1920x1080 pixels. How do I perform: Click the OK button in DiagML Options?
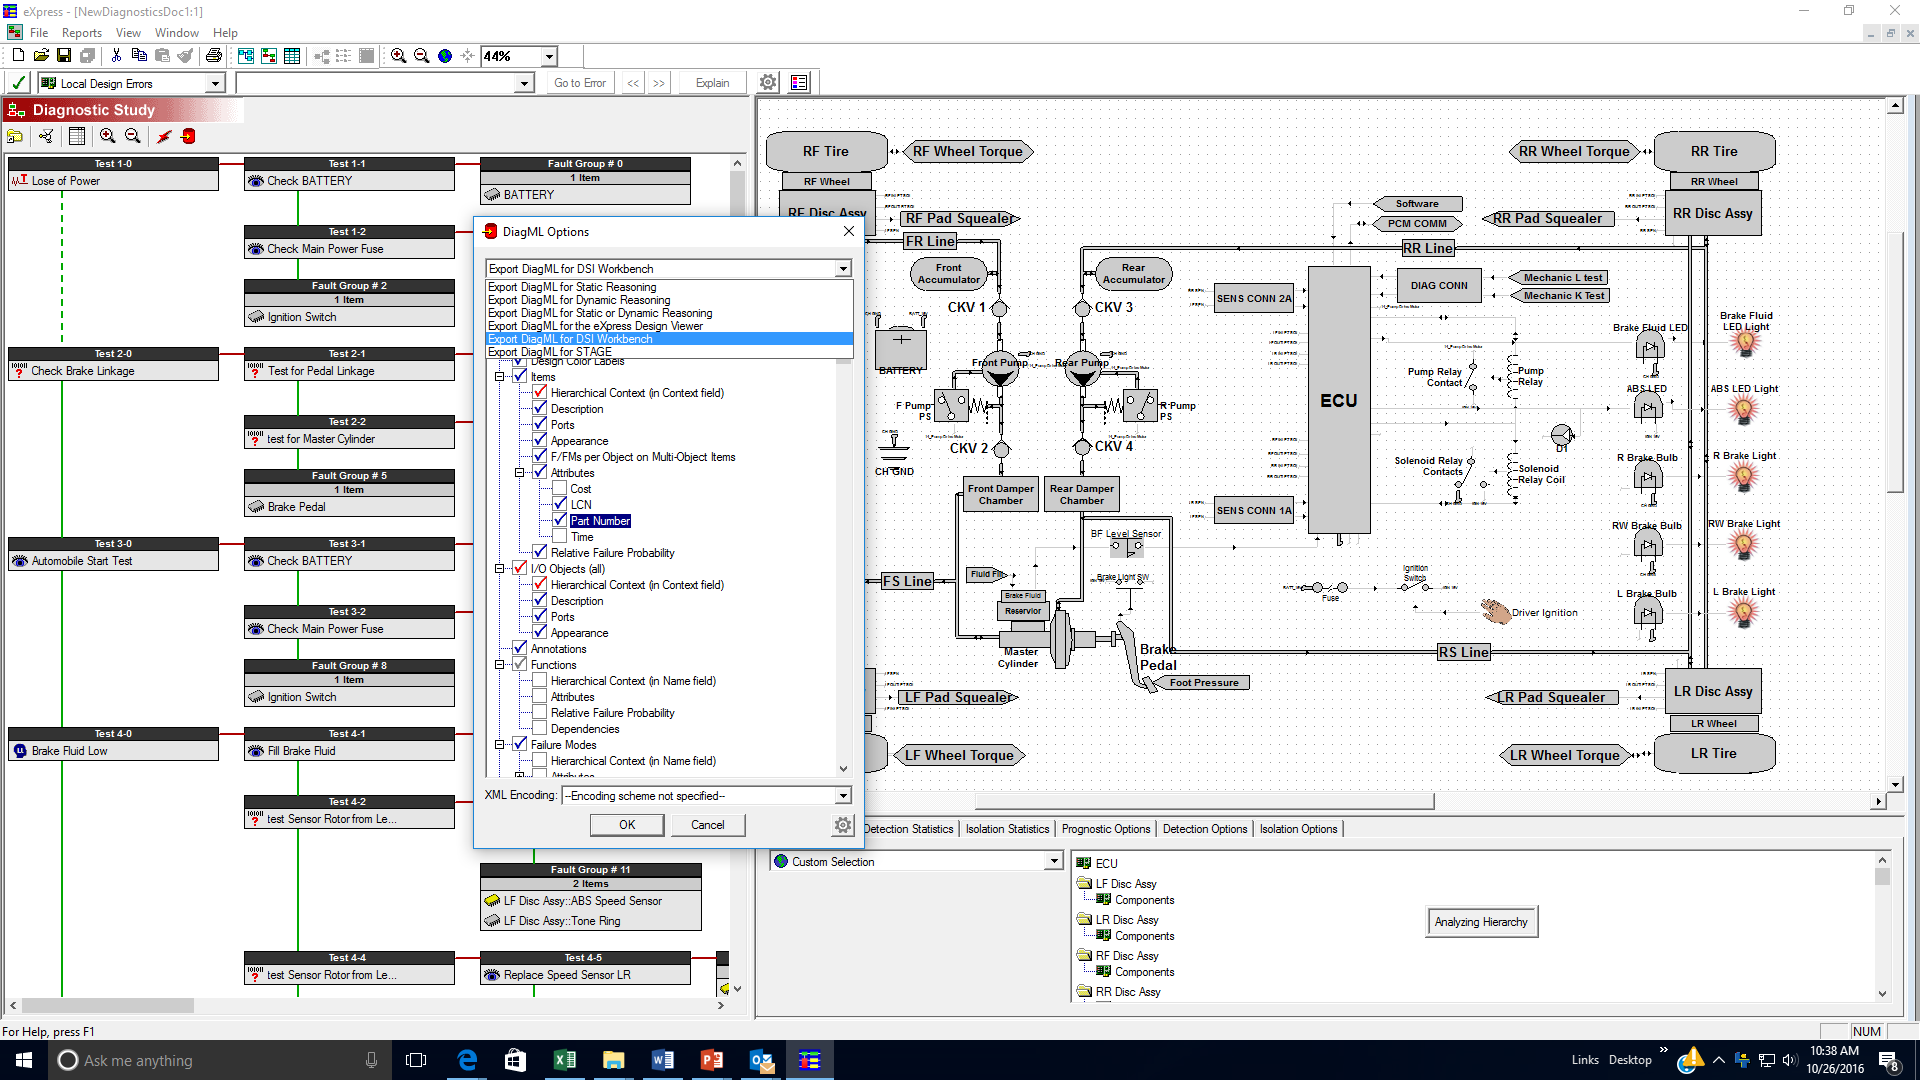[x=627, y=825]
